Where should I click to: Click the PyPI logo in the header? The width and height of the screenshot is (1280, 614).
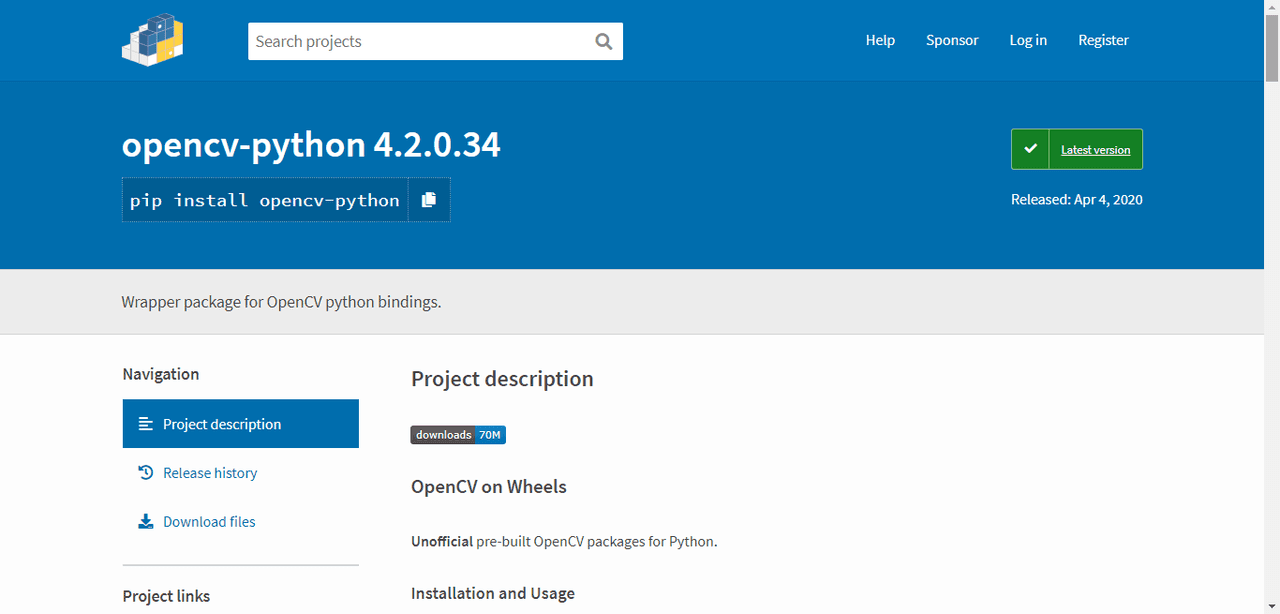[153, 40]
